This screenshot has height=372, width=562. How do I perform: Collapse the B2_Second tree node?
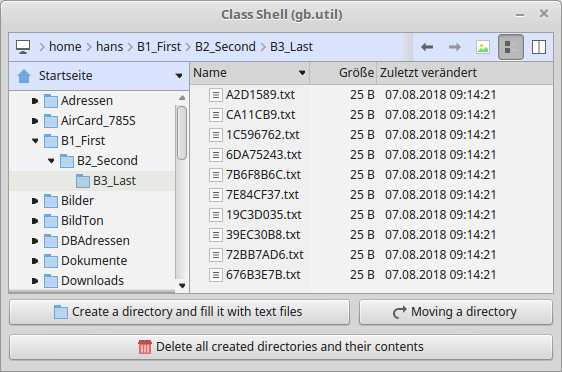tap(51, 161)
